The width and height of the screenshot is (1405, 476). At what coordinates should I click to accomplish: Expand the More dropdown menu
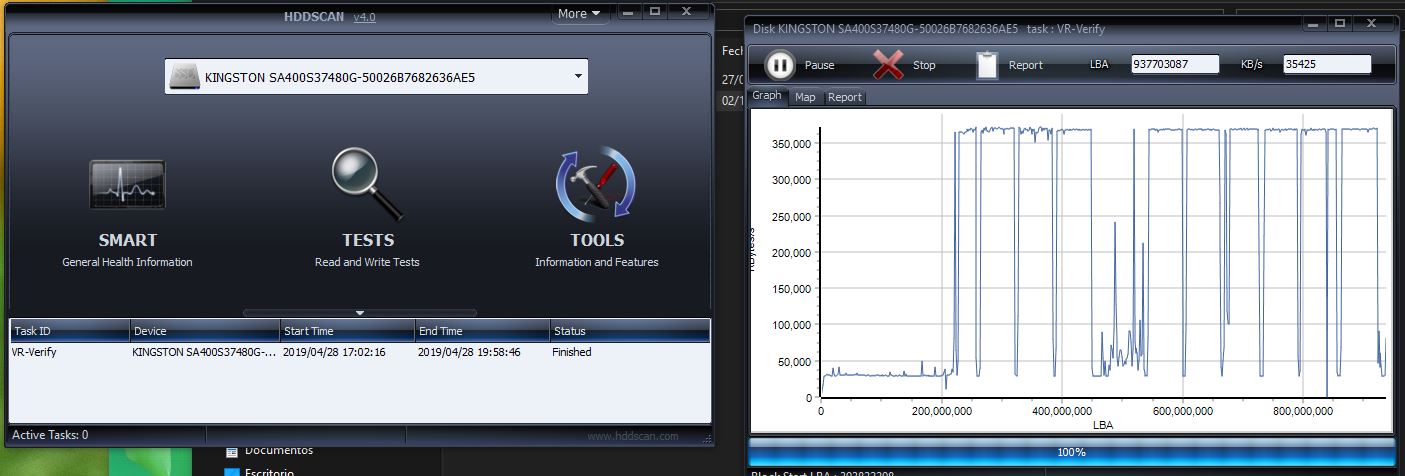pos(579,14)
